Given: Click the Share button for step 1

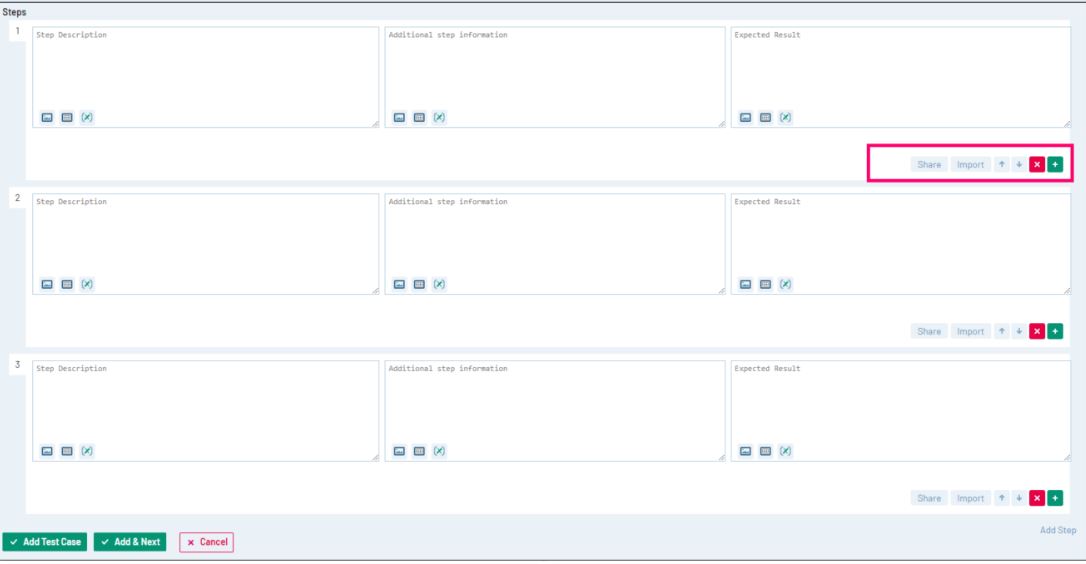Looking at the screenshot, I should [929, 164].
